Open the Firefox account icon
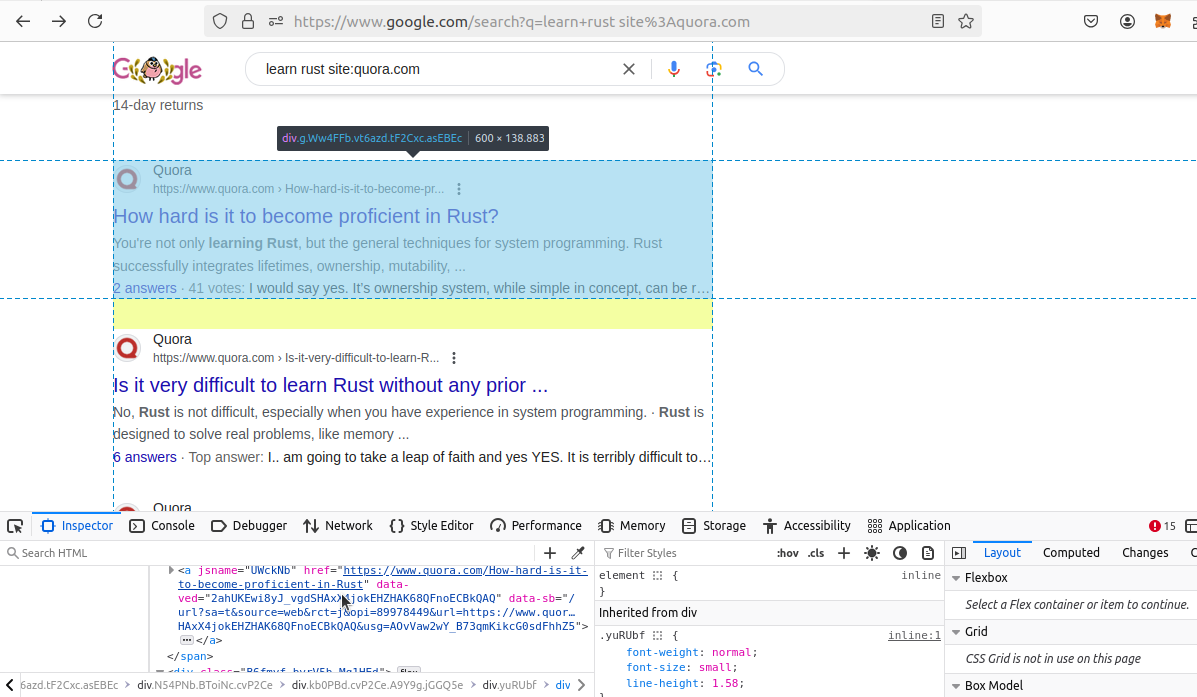This screenshot has width=1197, height=697. pyautogui.click(x=1127, y=21)
